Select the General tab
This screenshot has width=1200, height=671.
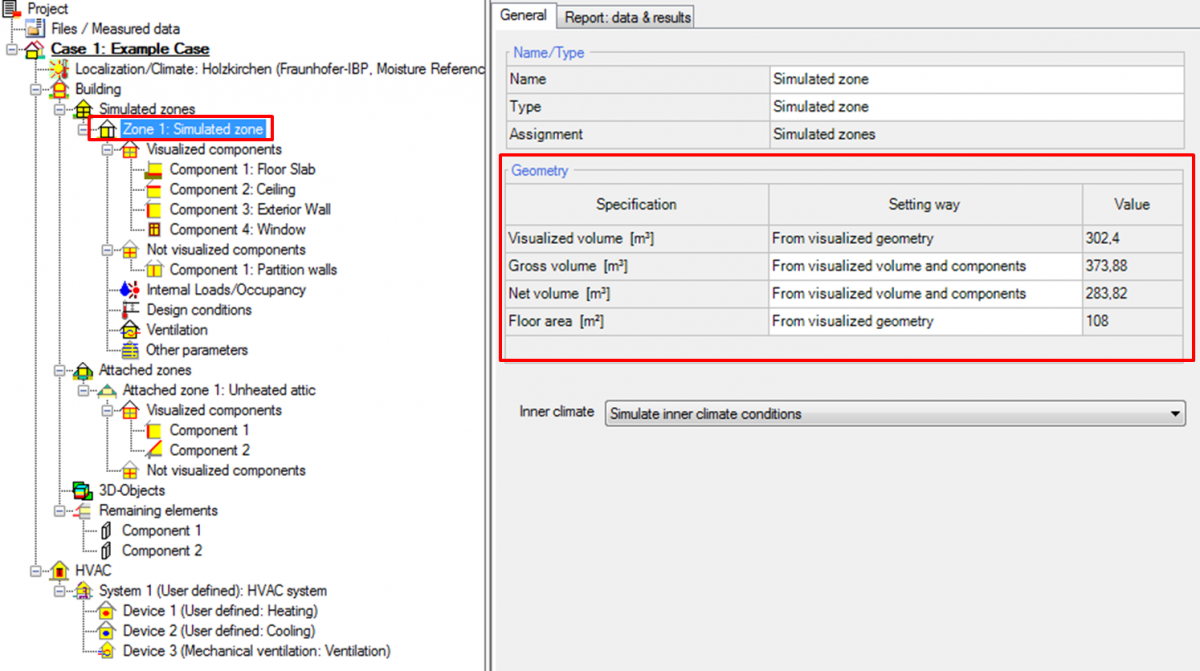click(x=523, y=16)
